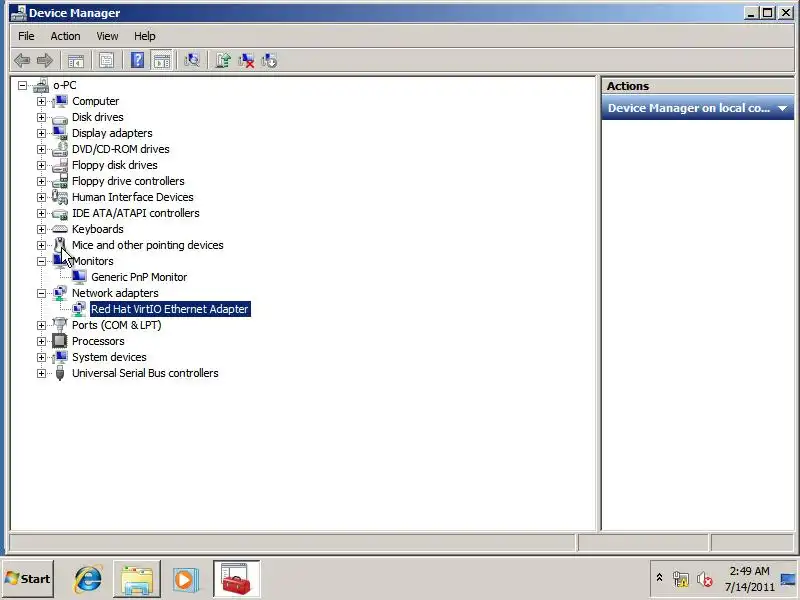
Task: Open Properties toolbar icon
Action: pyautogui.click(x=106, y=61)
